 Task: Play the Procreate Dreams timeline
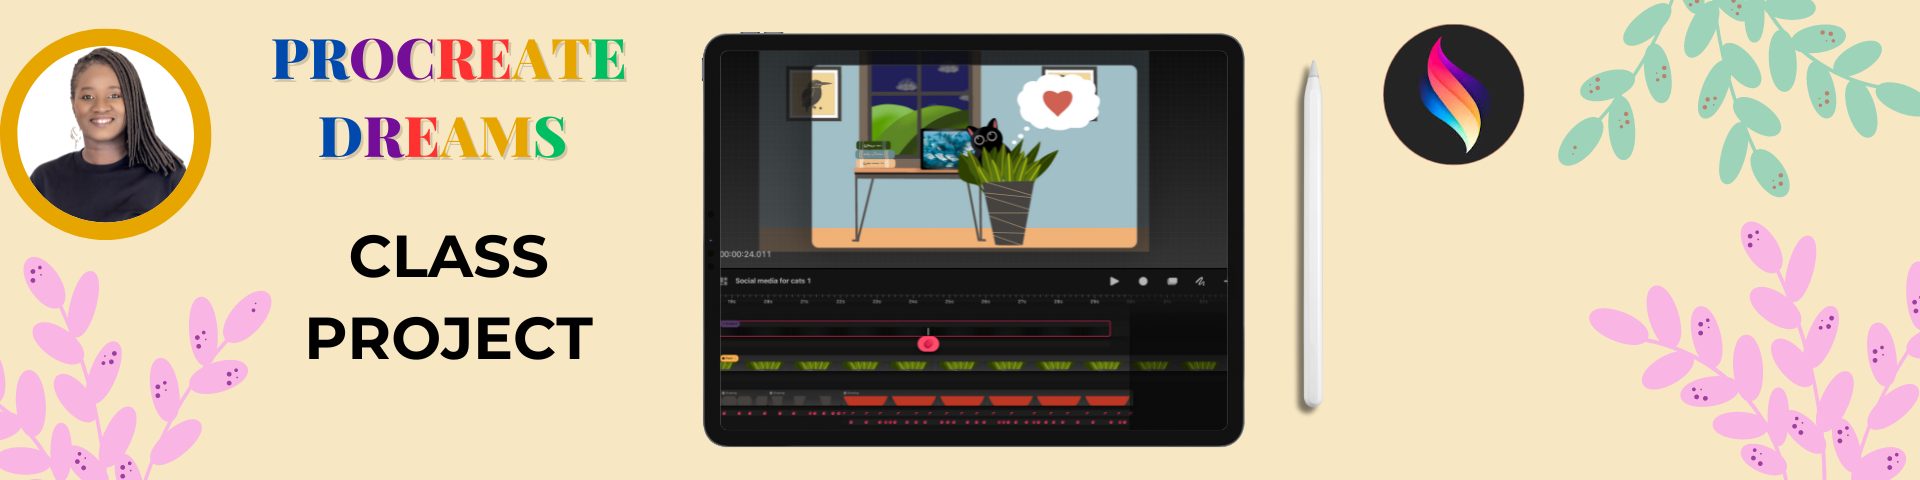click(1114, 281)
